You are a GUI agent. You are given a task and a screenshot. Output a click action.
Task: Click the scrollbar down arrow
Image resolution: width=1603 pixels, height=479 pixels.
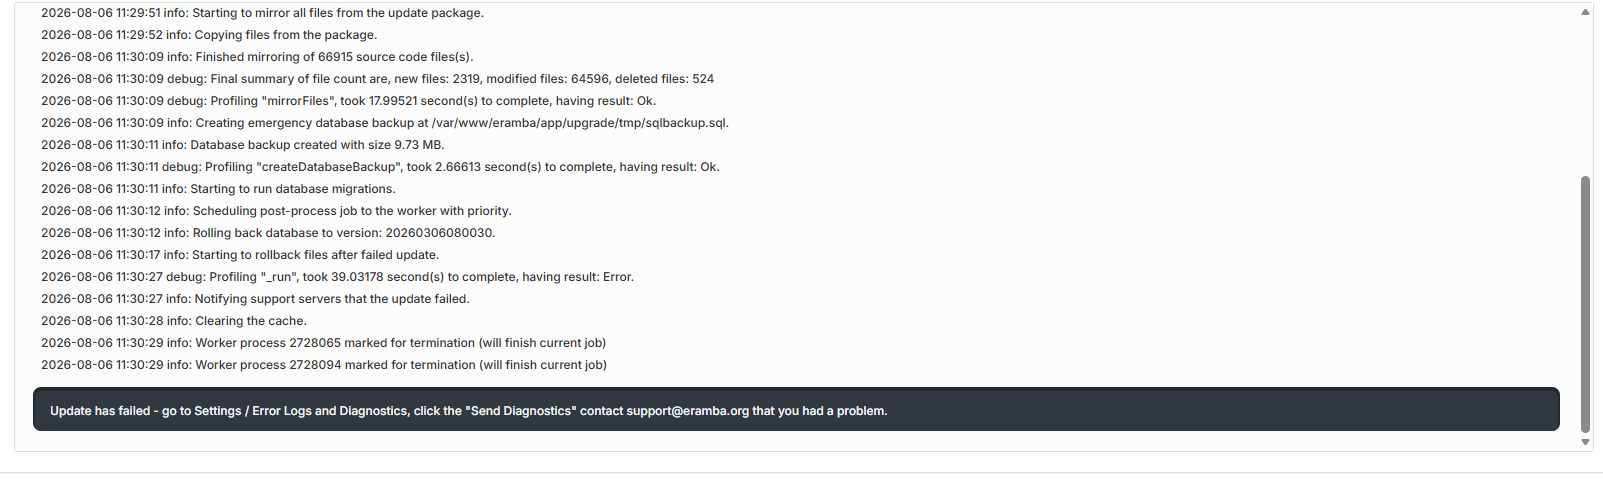(1585, 442)
